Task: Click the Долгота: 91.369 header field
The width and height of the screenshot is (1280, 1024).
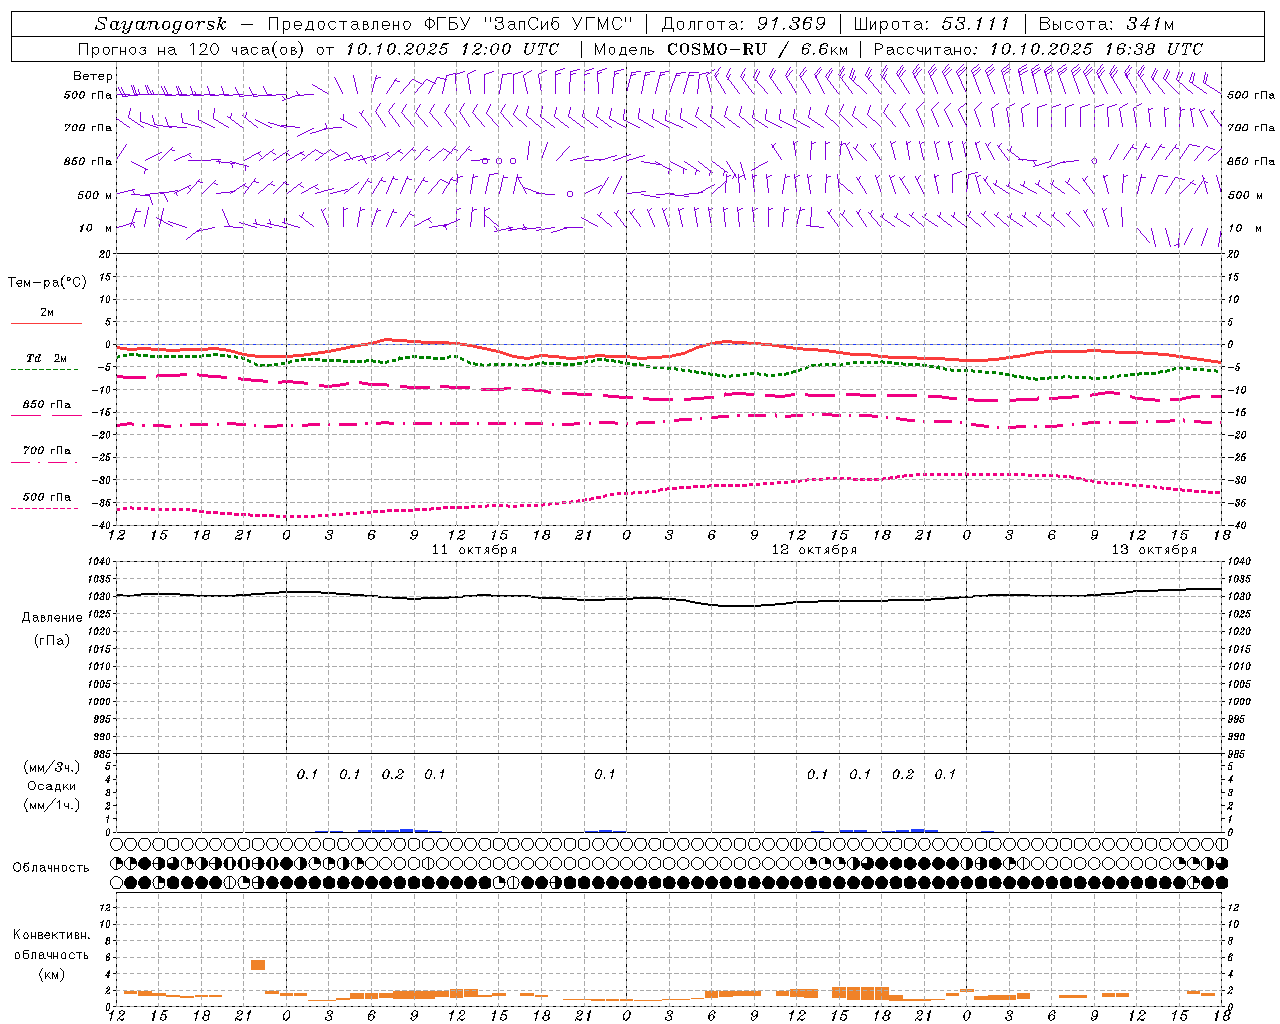Action: [744, 24]
